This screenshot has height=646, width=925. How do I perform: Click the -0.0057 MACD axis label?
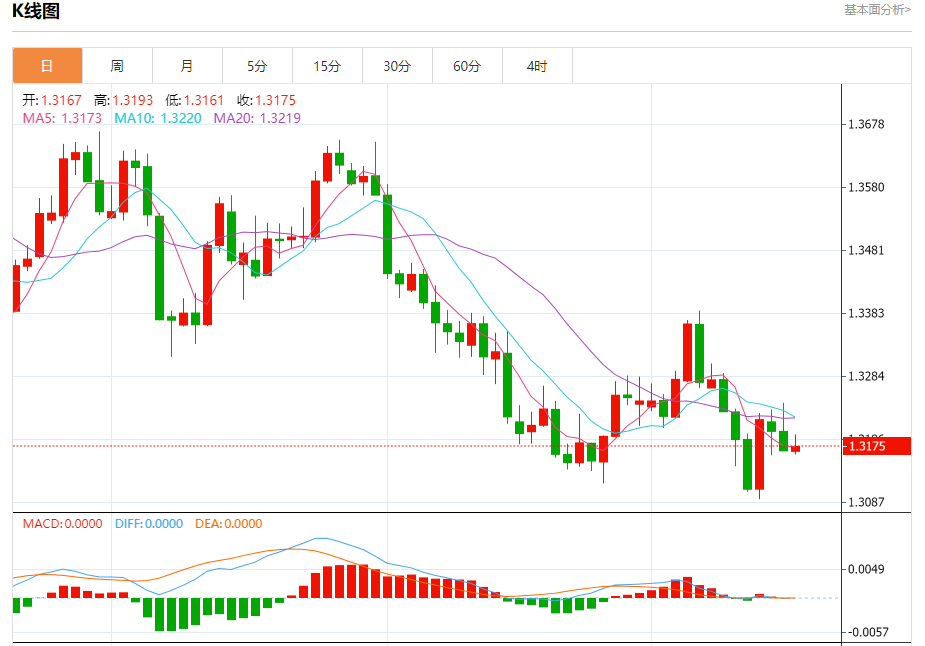tap(866, 632)
